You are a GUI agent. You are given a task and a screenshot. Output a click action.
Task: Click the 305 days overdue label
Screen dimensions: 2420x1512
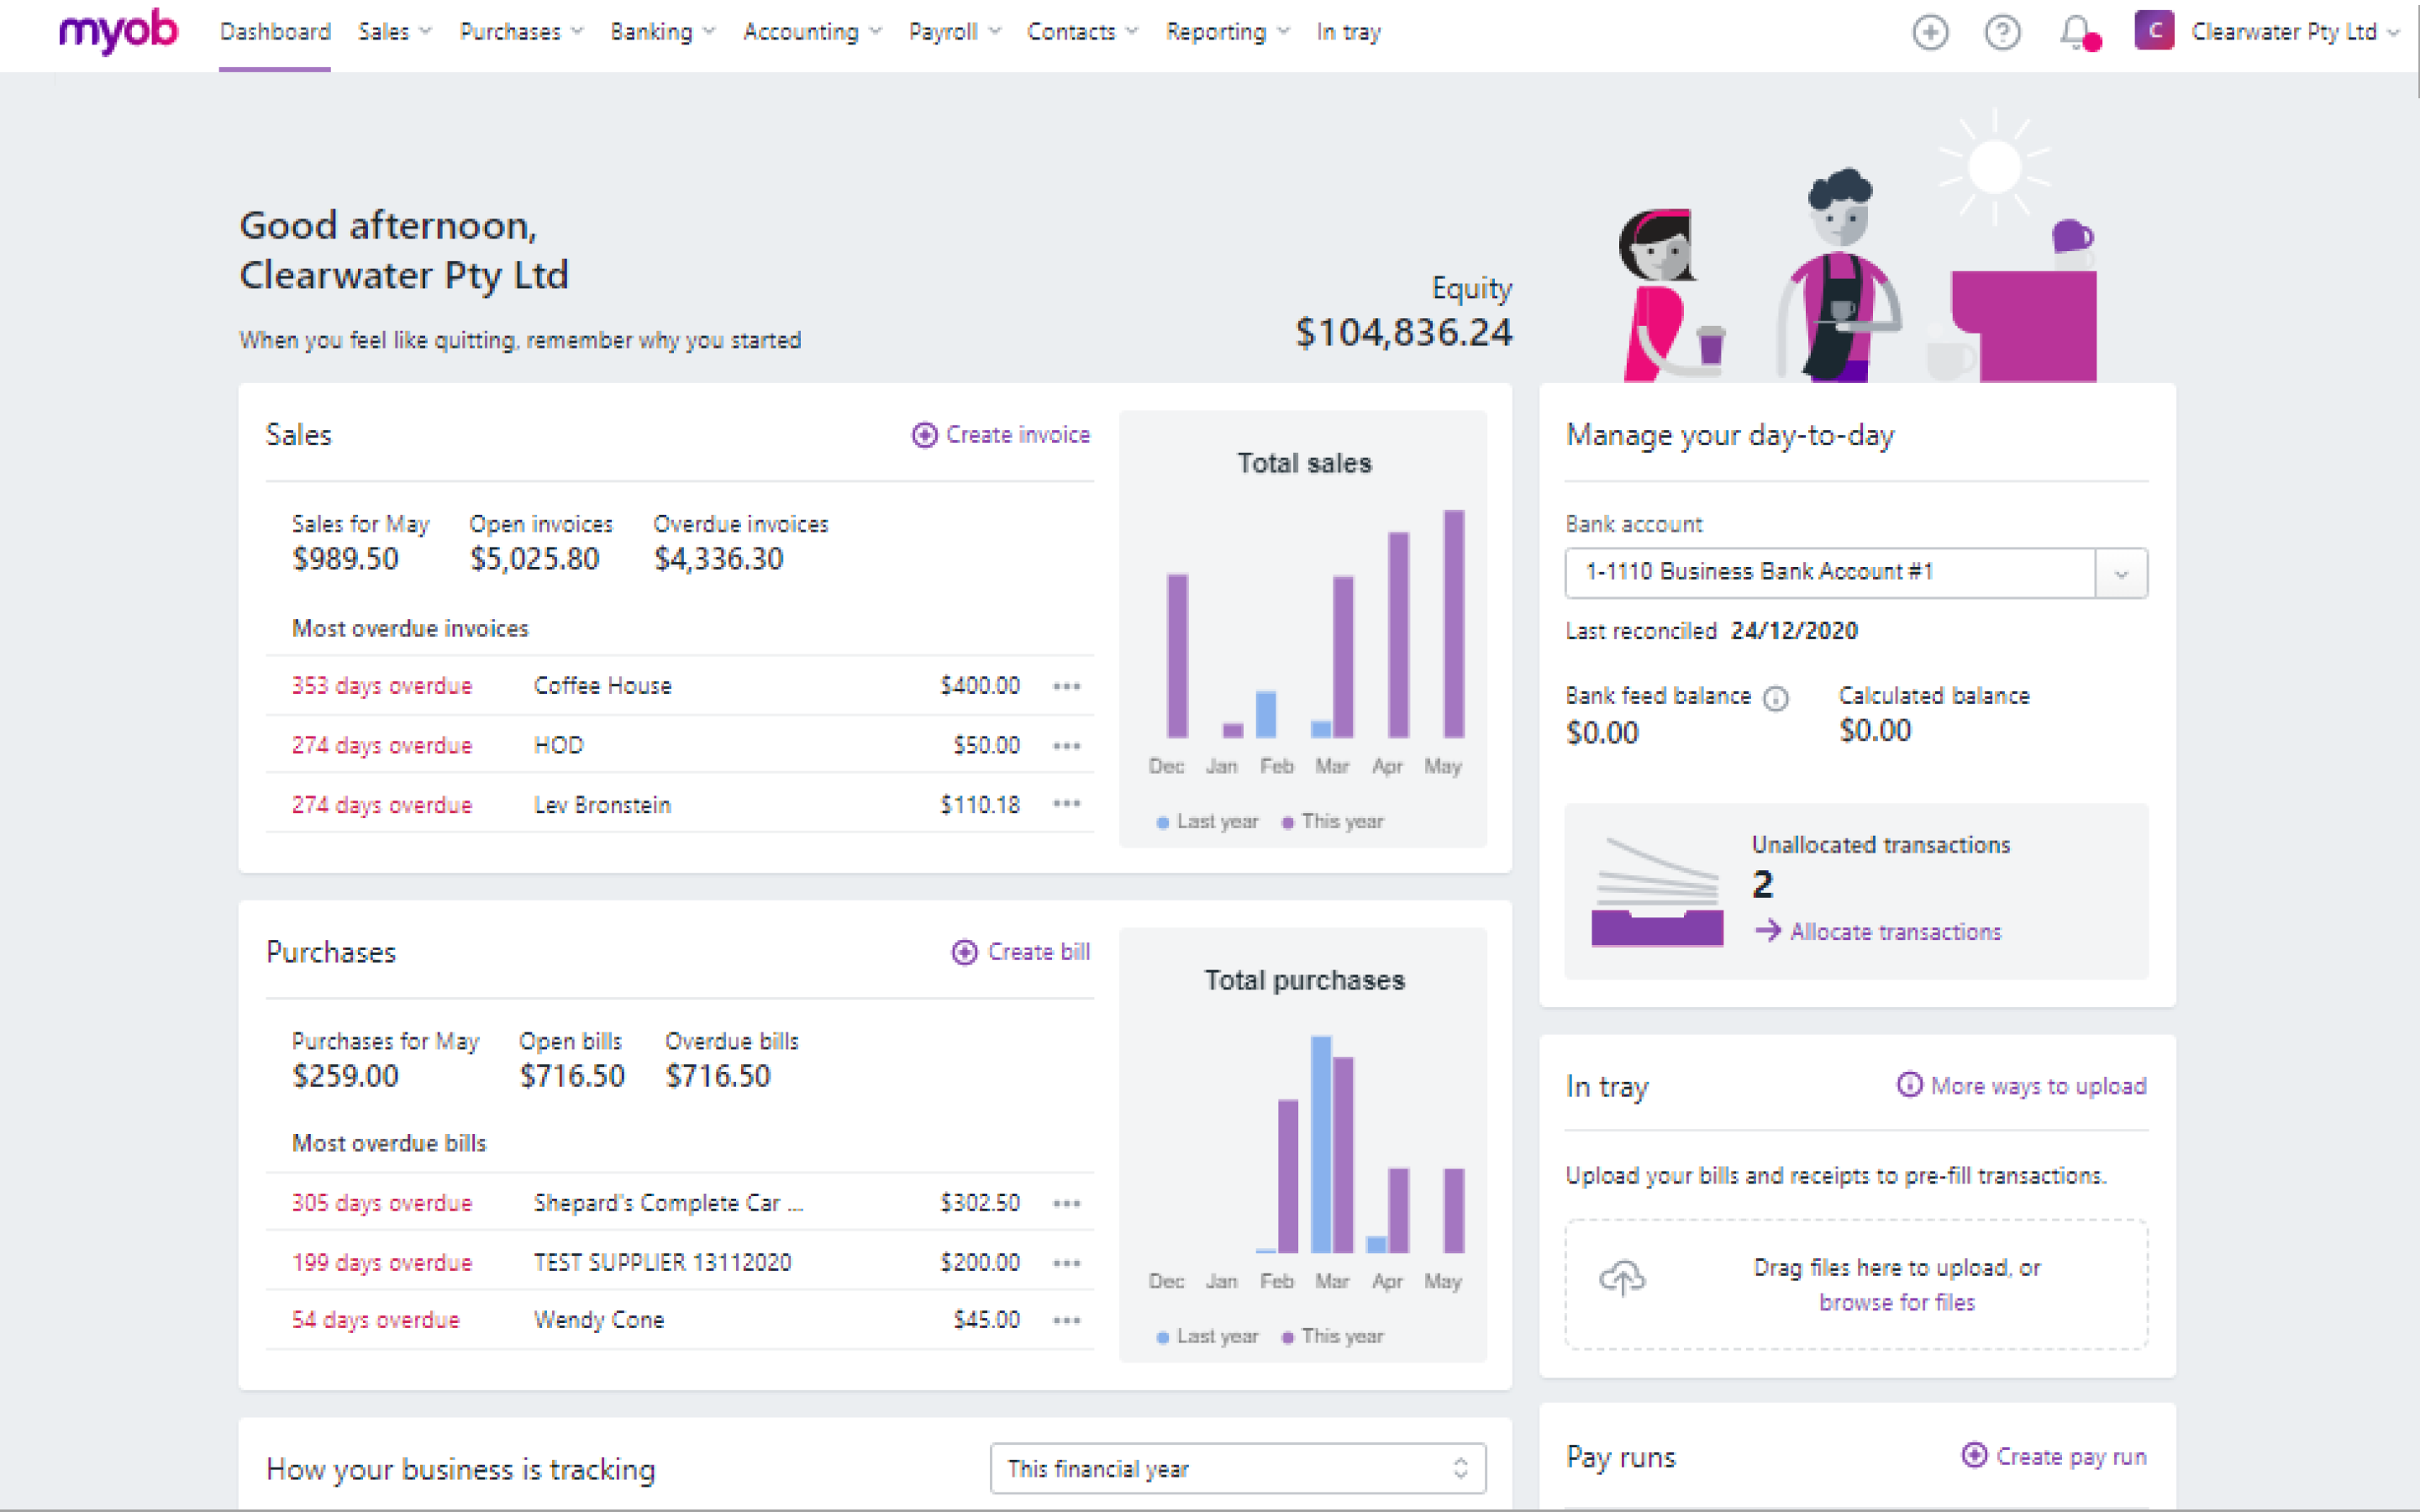(x=381, y=1203)
